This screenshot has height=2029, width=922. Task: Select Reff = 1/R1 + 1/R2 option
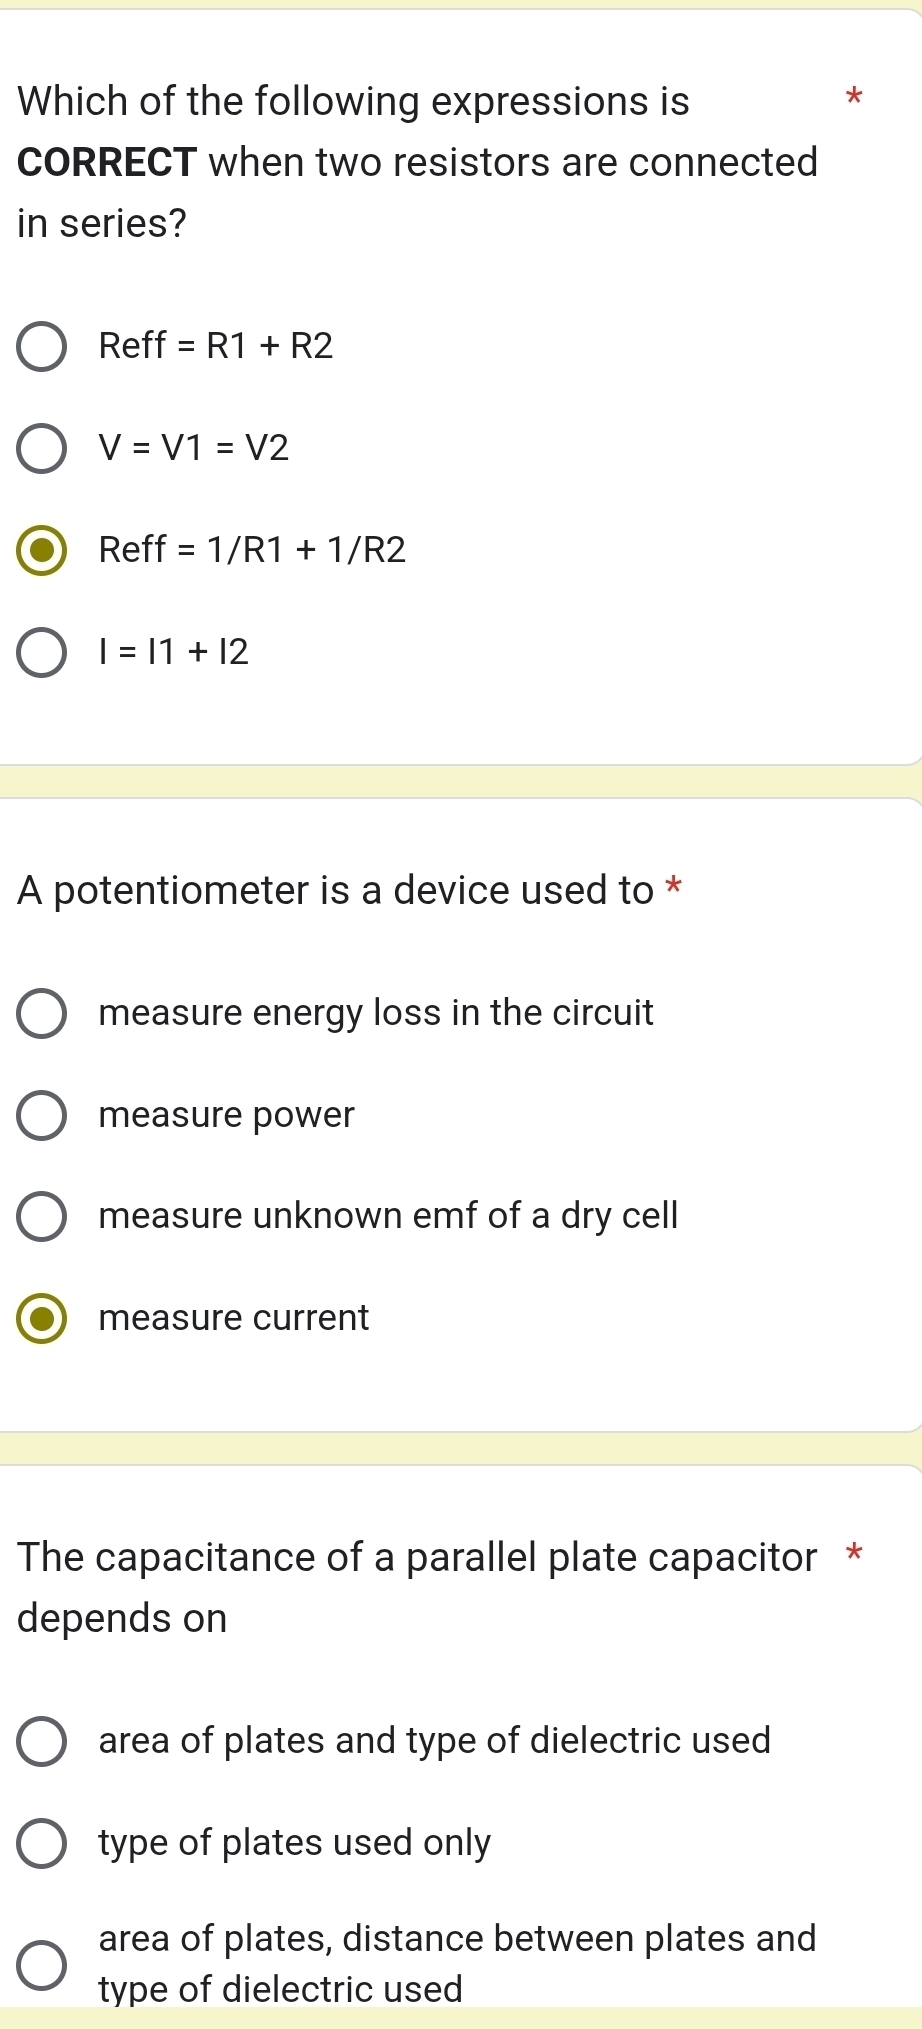[42, 551]
